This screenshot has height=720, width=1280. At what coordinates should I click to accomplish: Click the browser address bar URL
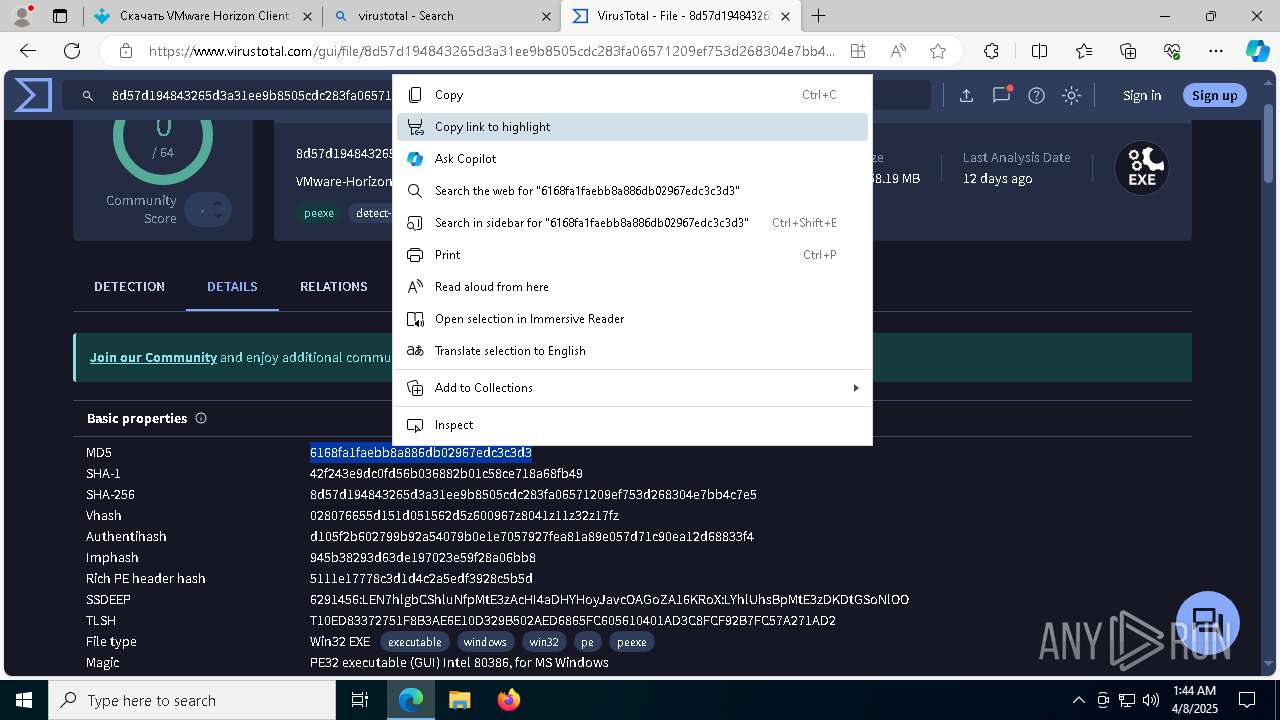pyautogui.click(x=490, y=51)
